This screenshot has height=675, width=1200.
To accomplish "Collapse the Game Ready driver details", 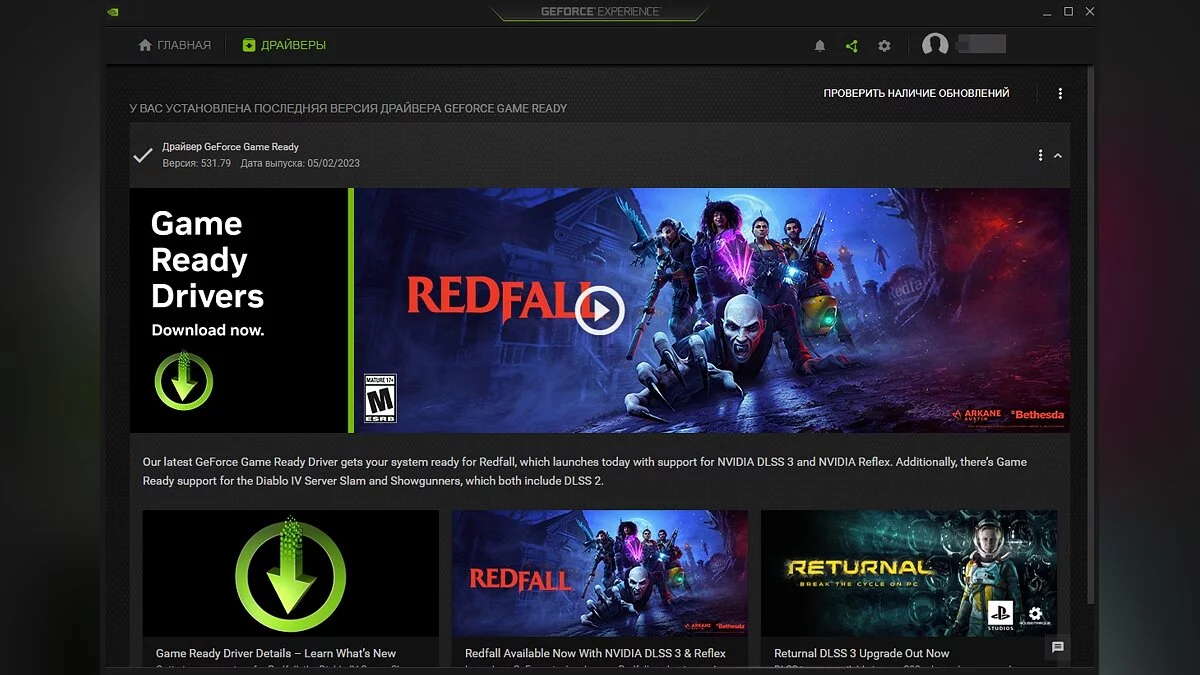I will point(1058,156).
